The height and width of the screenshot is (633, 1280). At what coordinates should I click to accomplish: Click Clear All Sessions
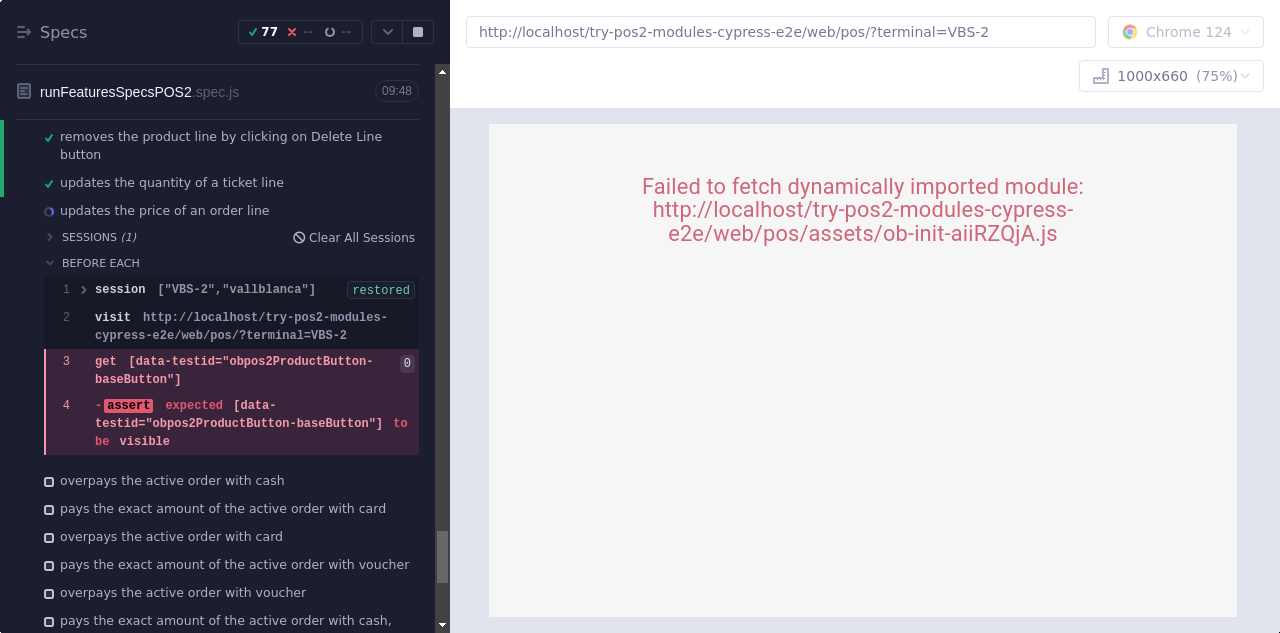click(x=354, y=238)
